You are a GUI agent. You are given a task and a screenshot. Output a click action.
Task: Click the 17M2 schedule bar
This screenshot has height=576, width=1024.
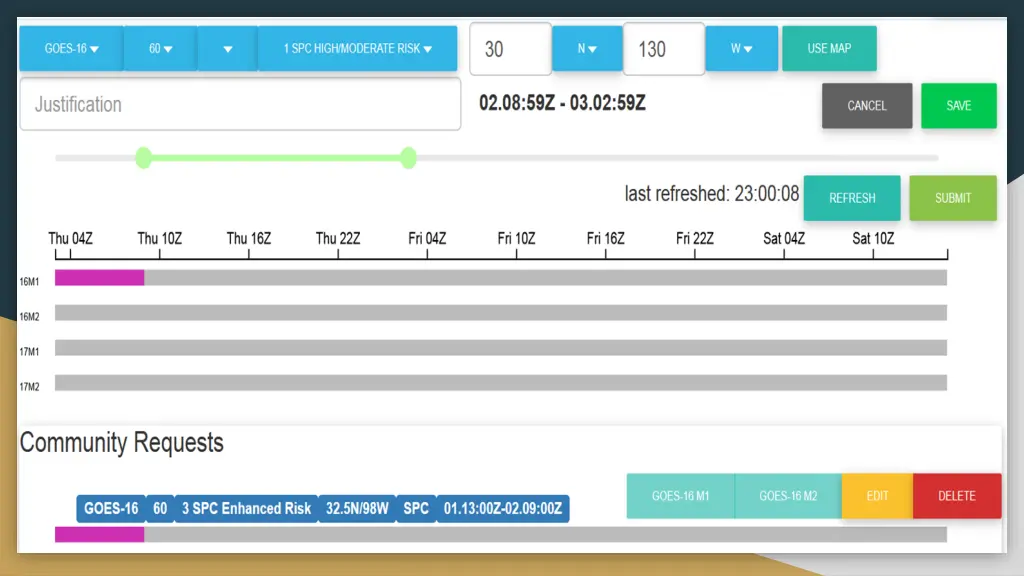(501, 383)
